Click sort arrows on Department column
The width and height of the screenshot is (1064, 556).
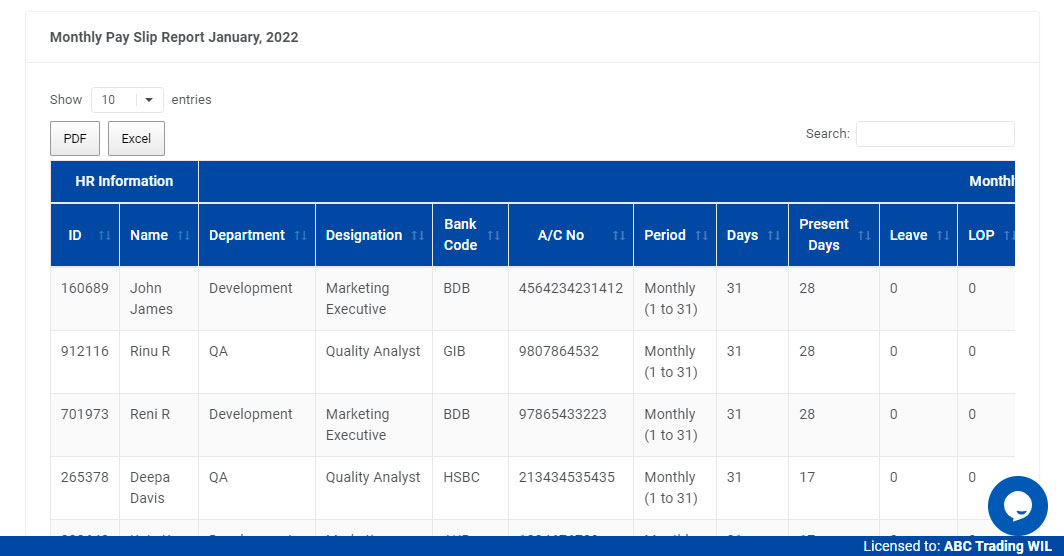[300, 236]
